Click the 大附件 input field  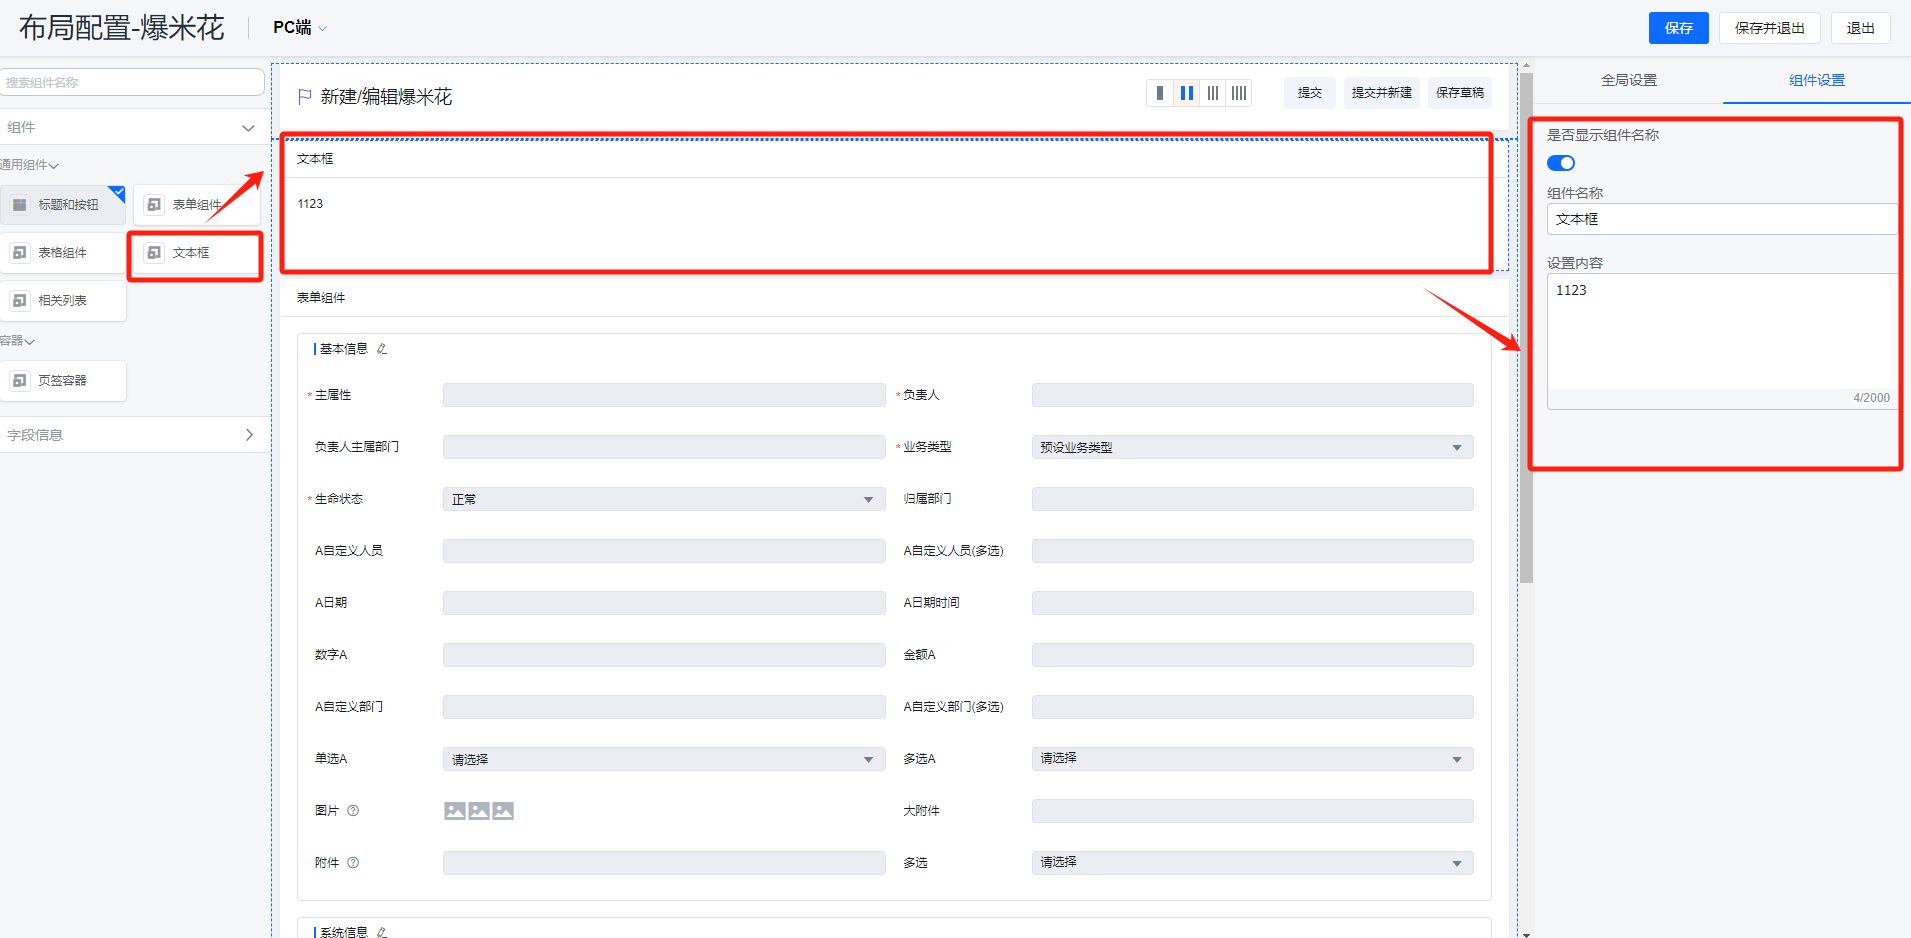1252,811
